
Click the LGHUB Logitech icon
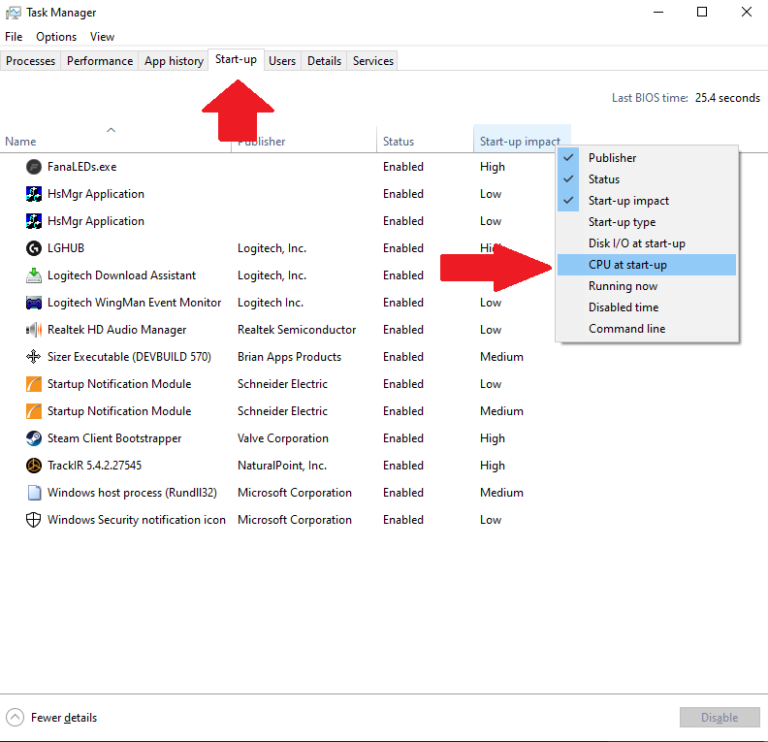click(33, 248)
